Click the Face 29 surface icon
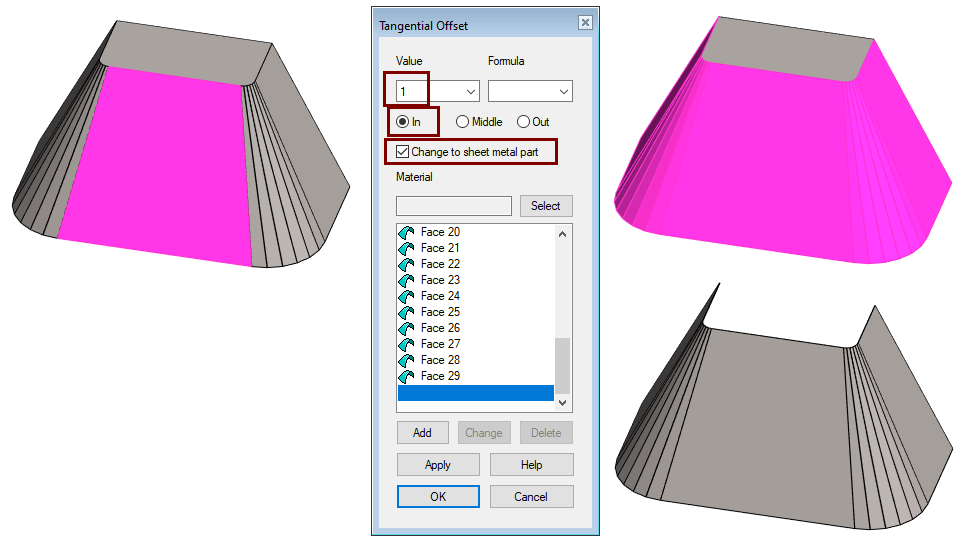Viewport: 966px width, 540px height. point(406,376)
